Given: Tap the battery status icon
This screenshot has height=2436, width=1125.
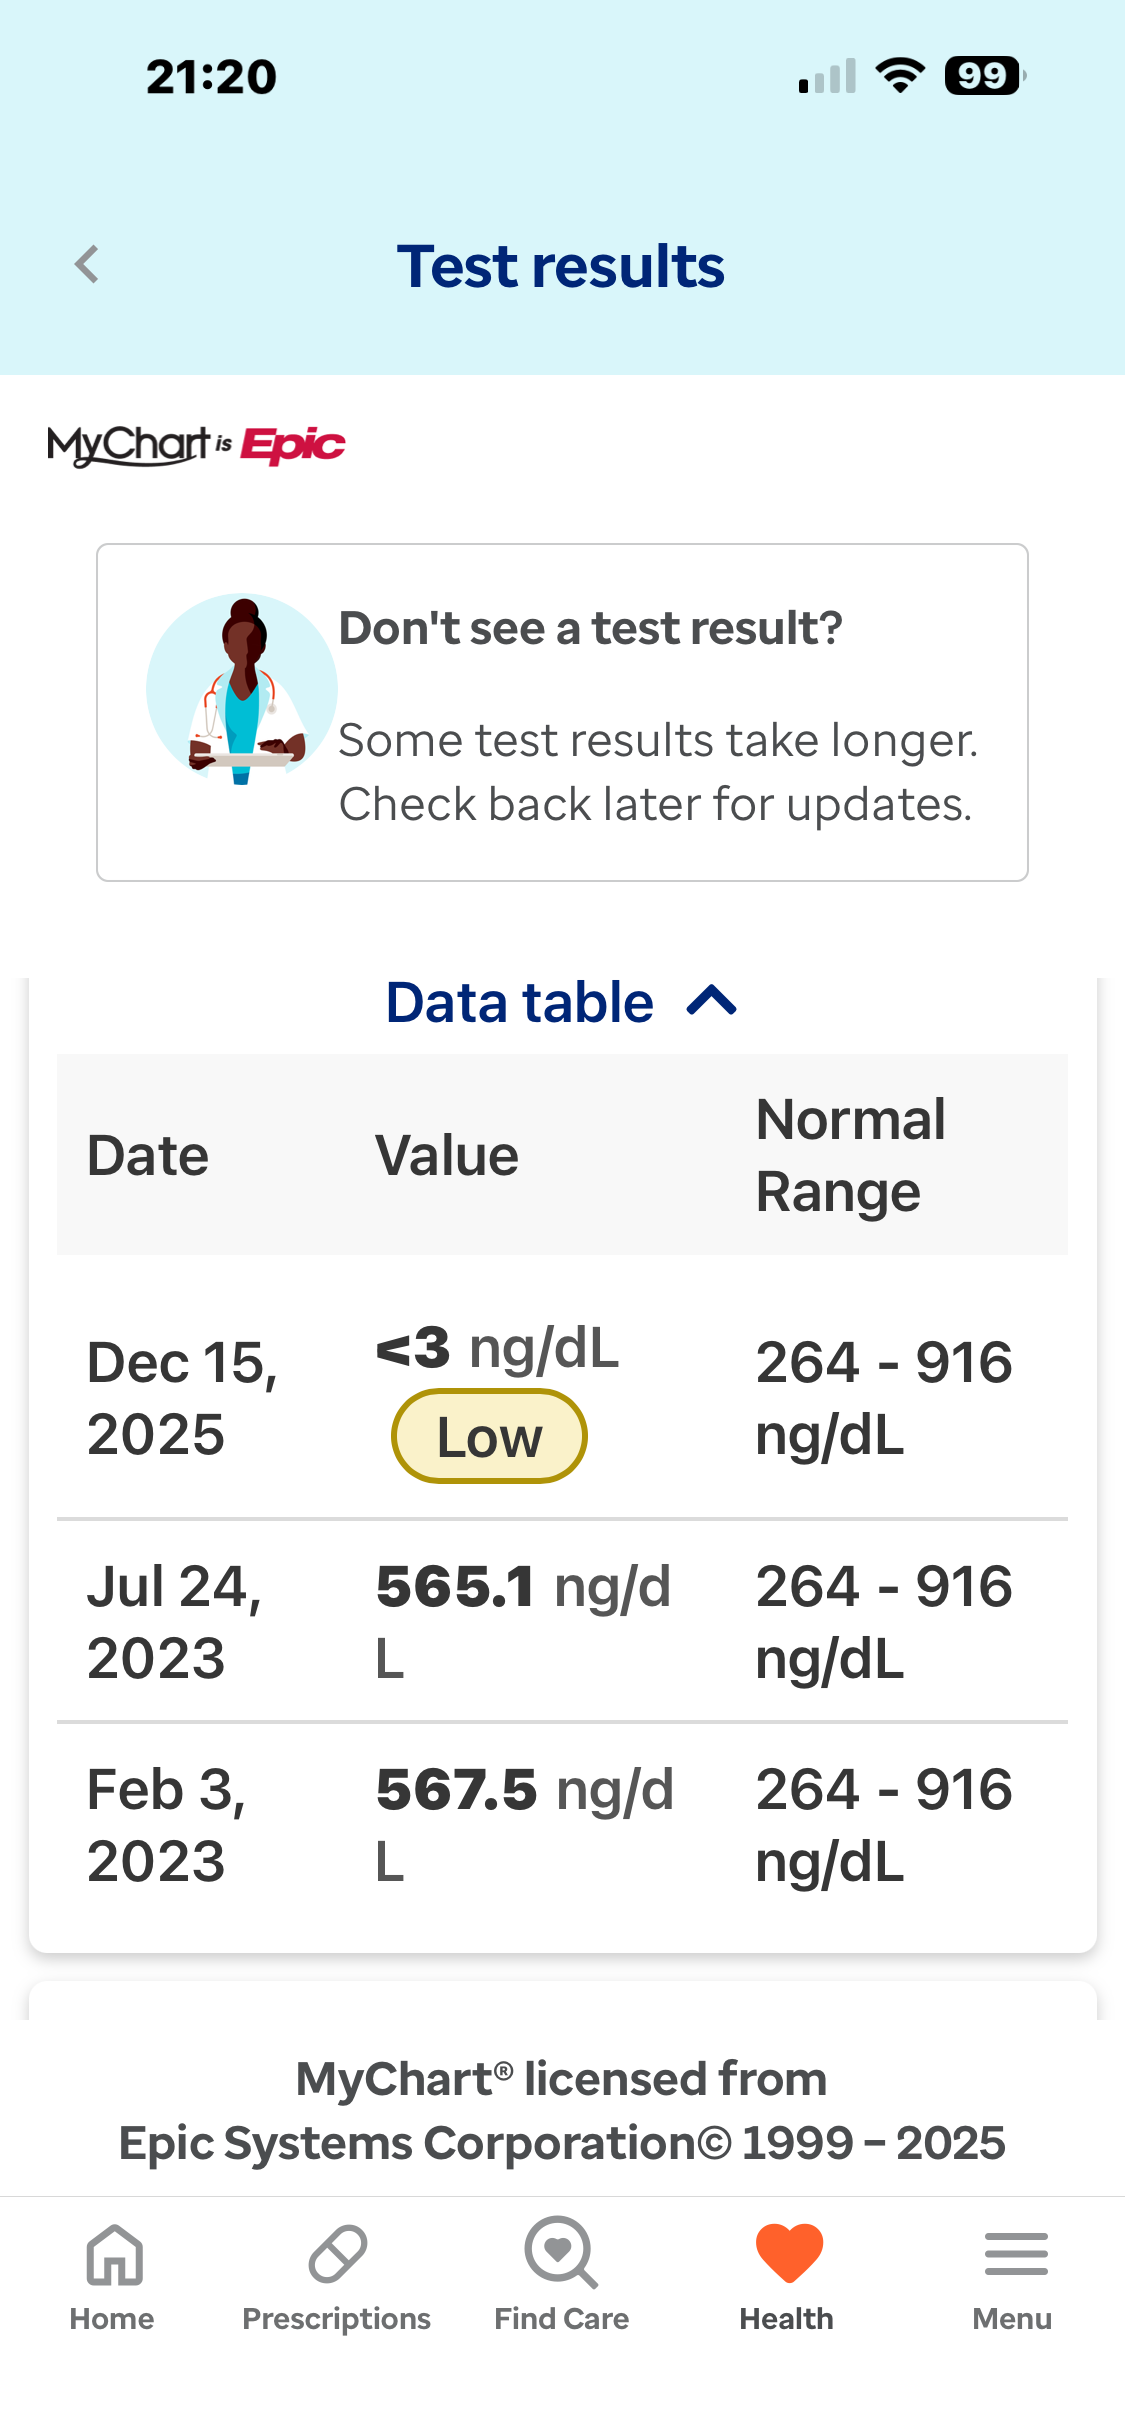Looking at the screenshot, I should (984, 76).
